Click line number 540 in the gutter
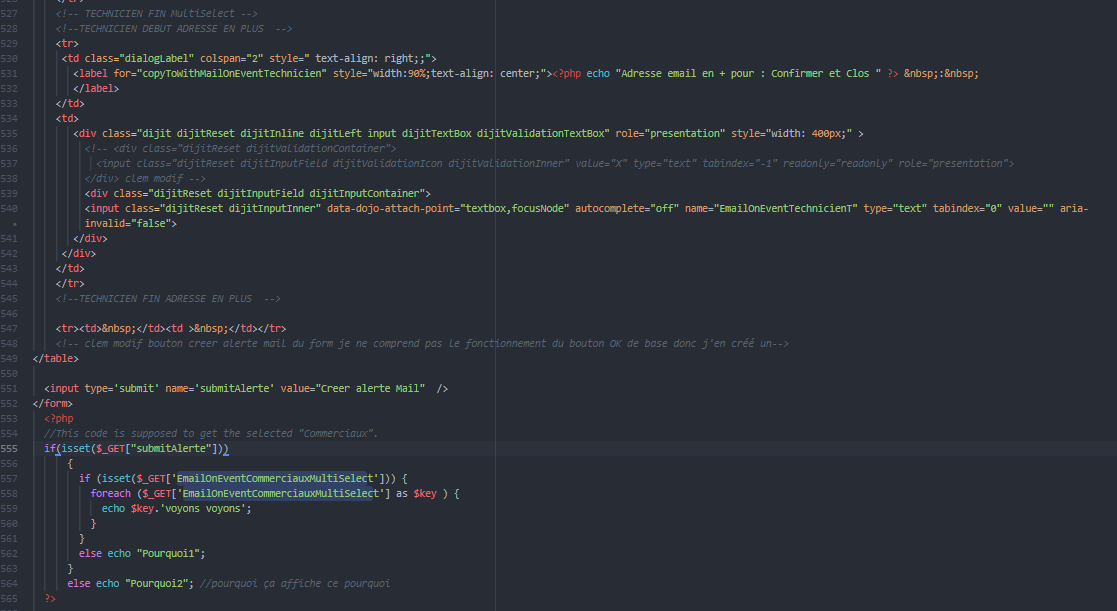Screen dimensions: 1117x611 10,208
